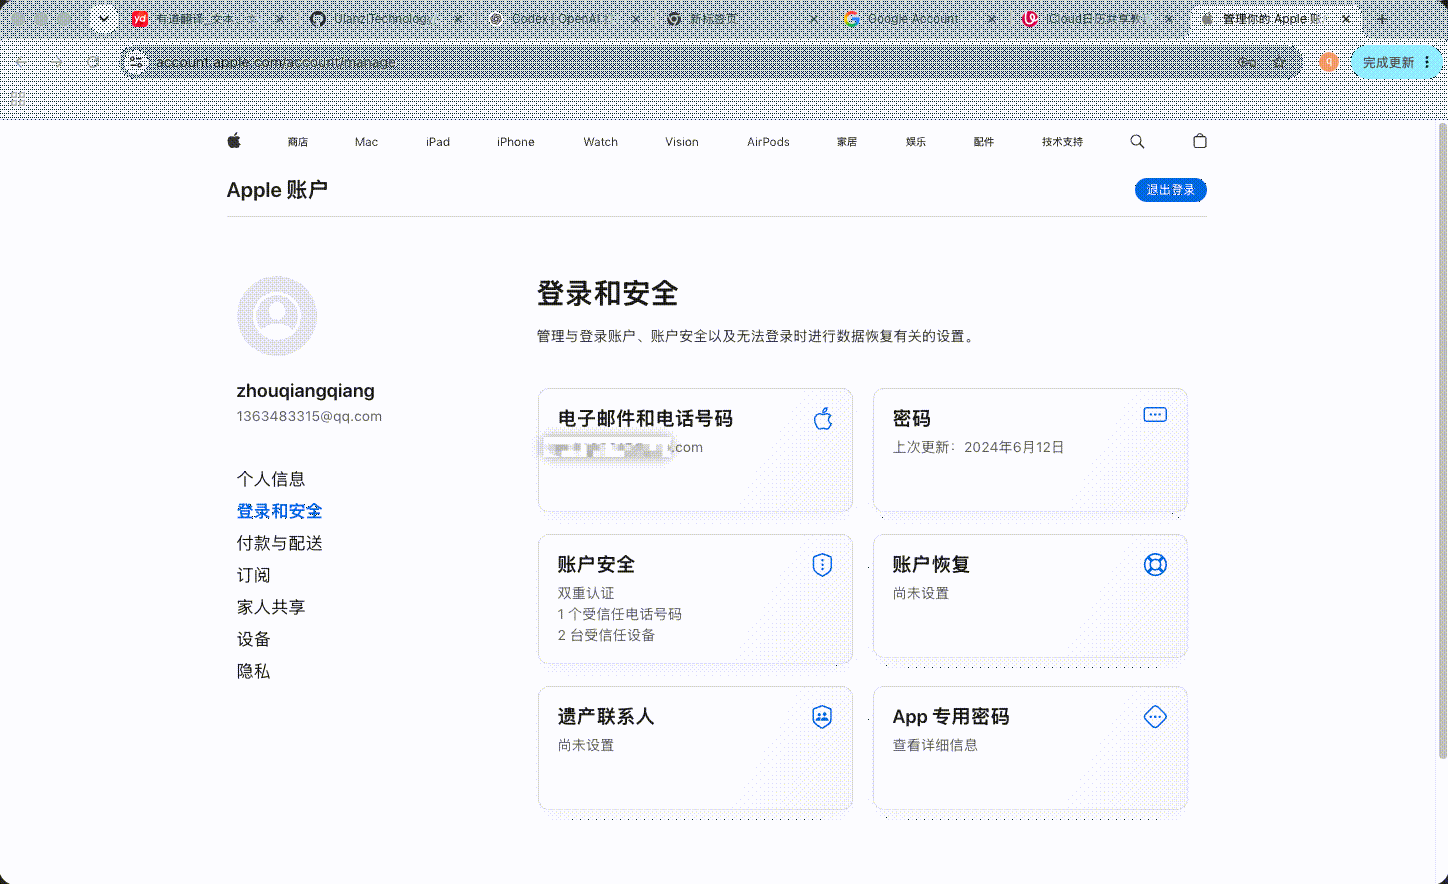The width and height of the screenshot is (1448, 884).
Task: Open 商店 in the Apple navigation
Action: pos(298,142)
